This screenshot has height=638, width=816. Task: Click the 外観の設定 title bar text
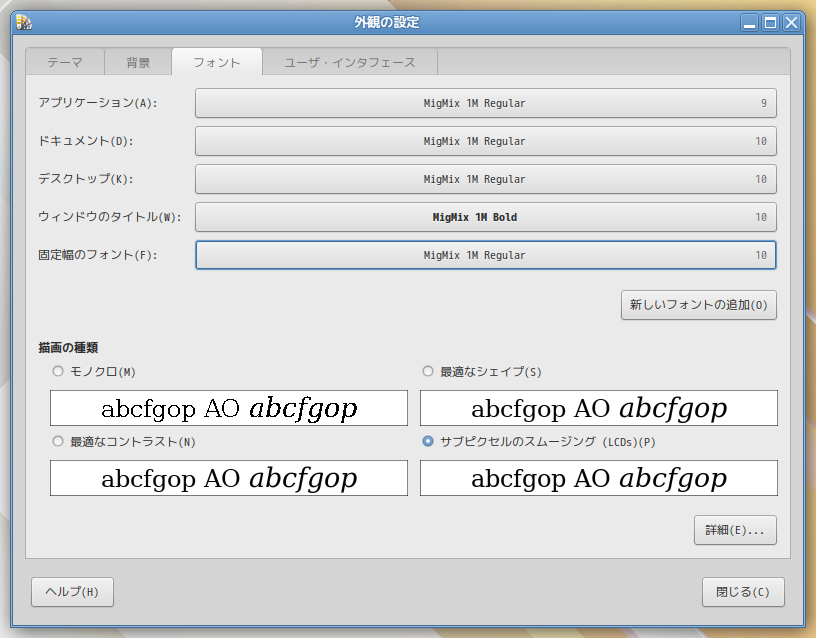point(387,22)
